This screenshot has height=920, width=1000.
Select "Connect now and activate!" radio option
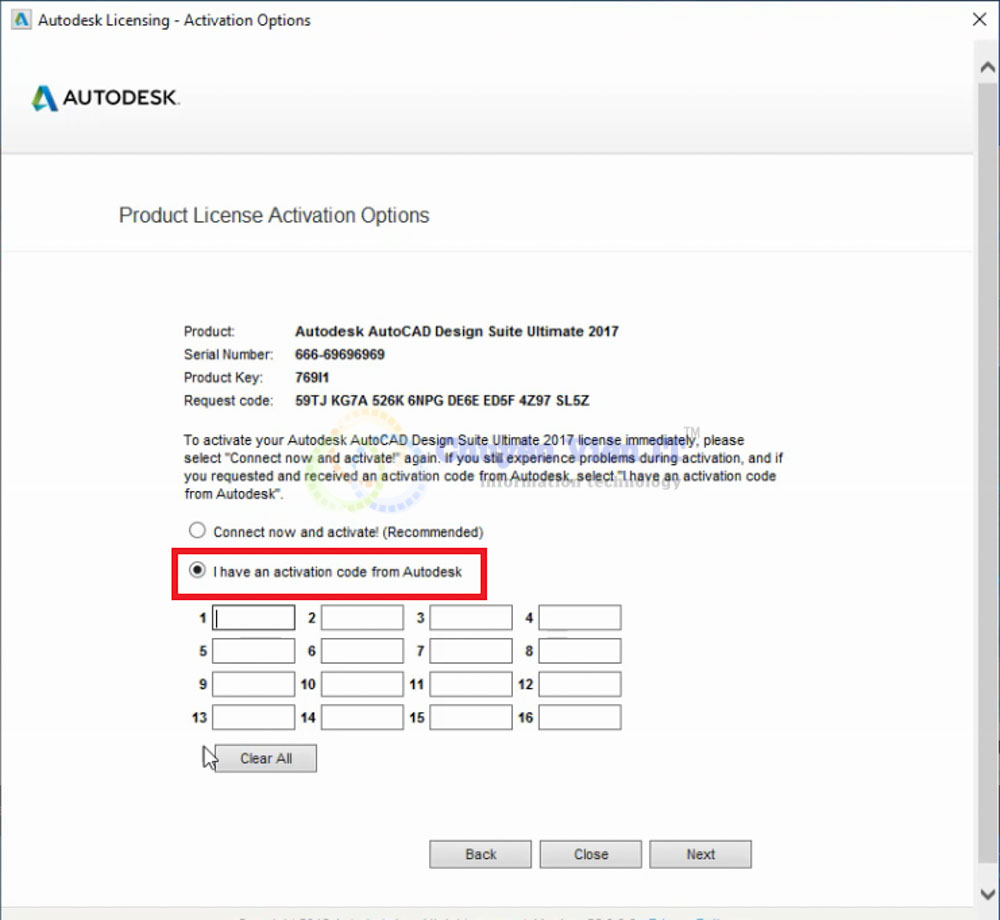coord(197,530)
